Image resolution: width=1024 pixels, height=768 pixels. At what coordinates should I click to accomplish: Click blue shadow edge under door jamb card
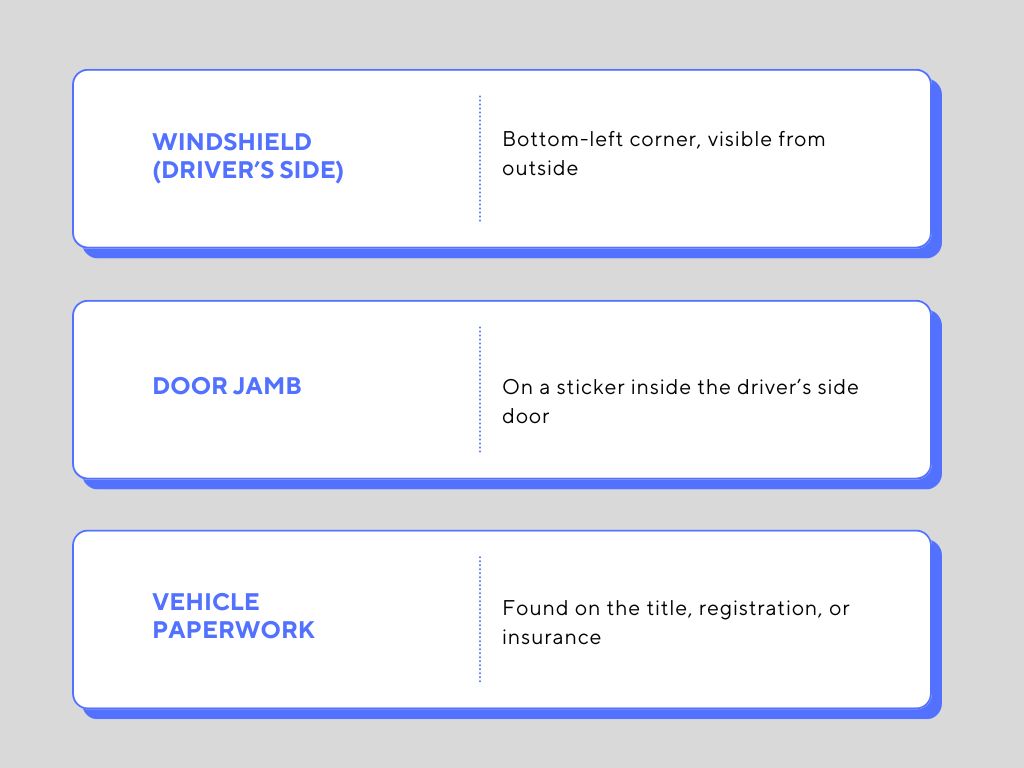point(509,484)
